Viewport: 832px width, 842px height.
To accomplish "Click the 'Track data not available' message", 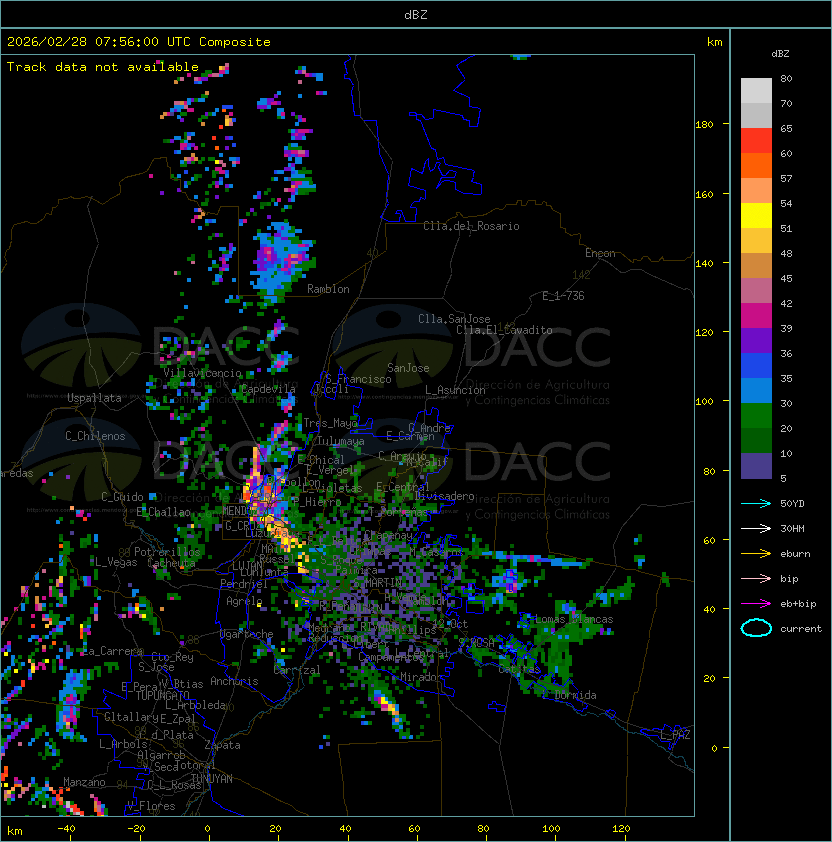I will pos(103,67).
